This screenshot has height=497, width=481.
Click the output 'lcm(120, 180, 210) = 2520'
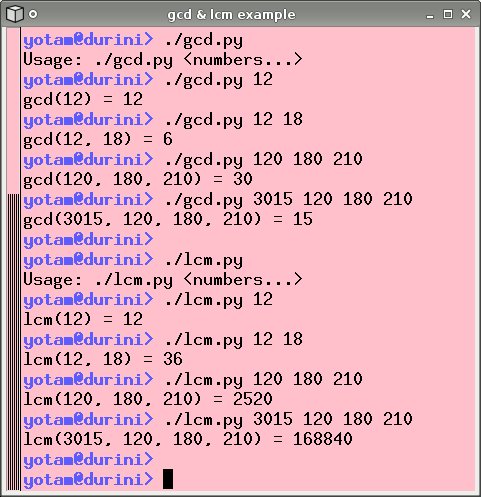click(148, 399)
